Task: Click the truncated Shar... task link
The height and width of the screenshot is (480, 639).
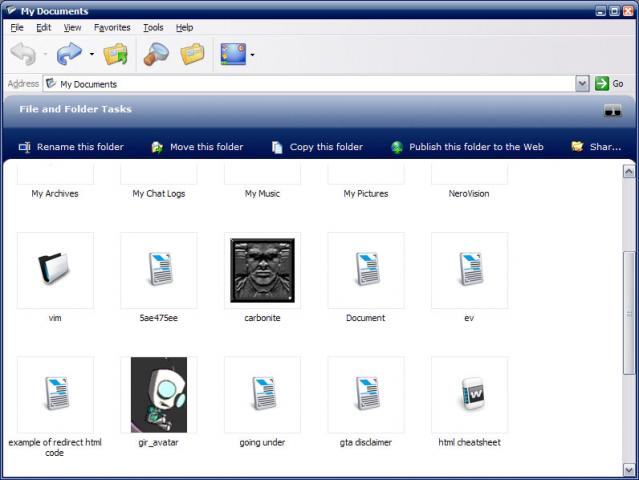Action: (605, 147)
